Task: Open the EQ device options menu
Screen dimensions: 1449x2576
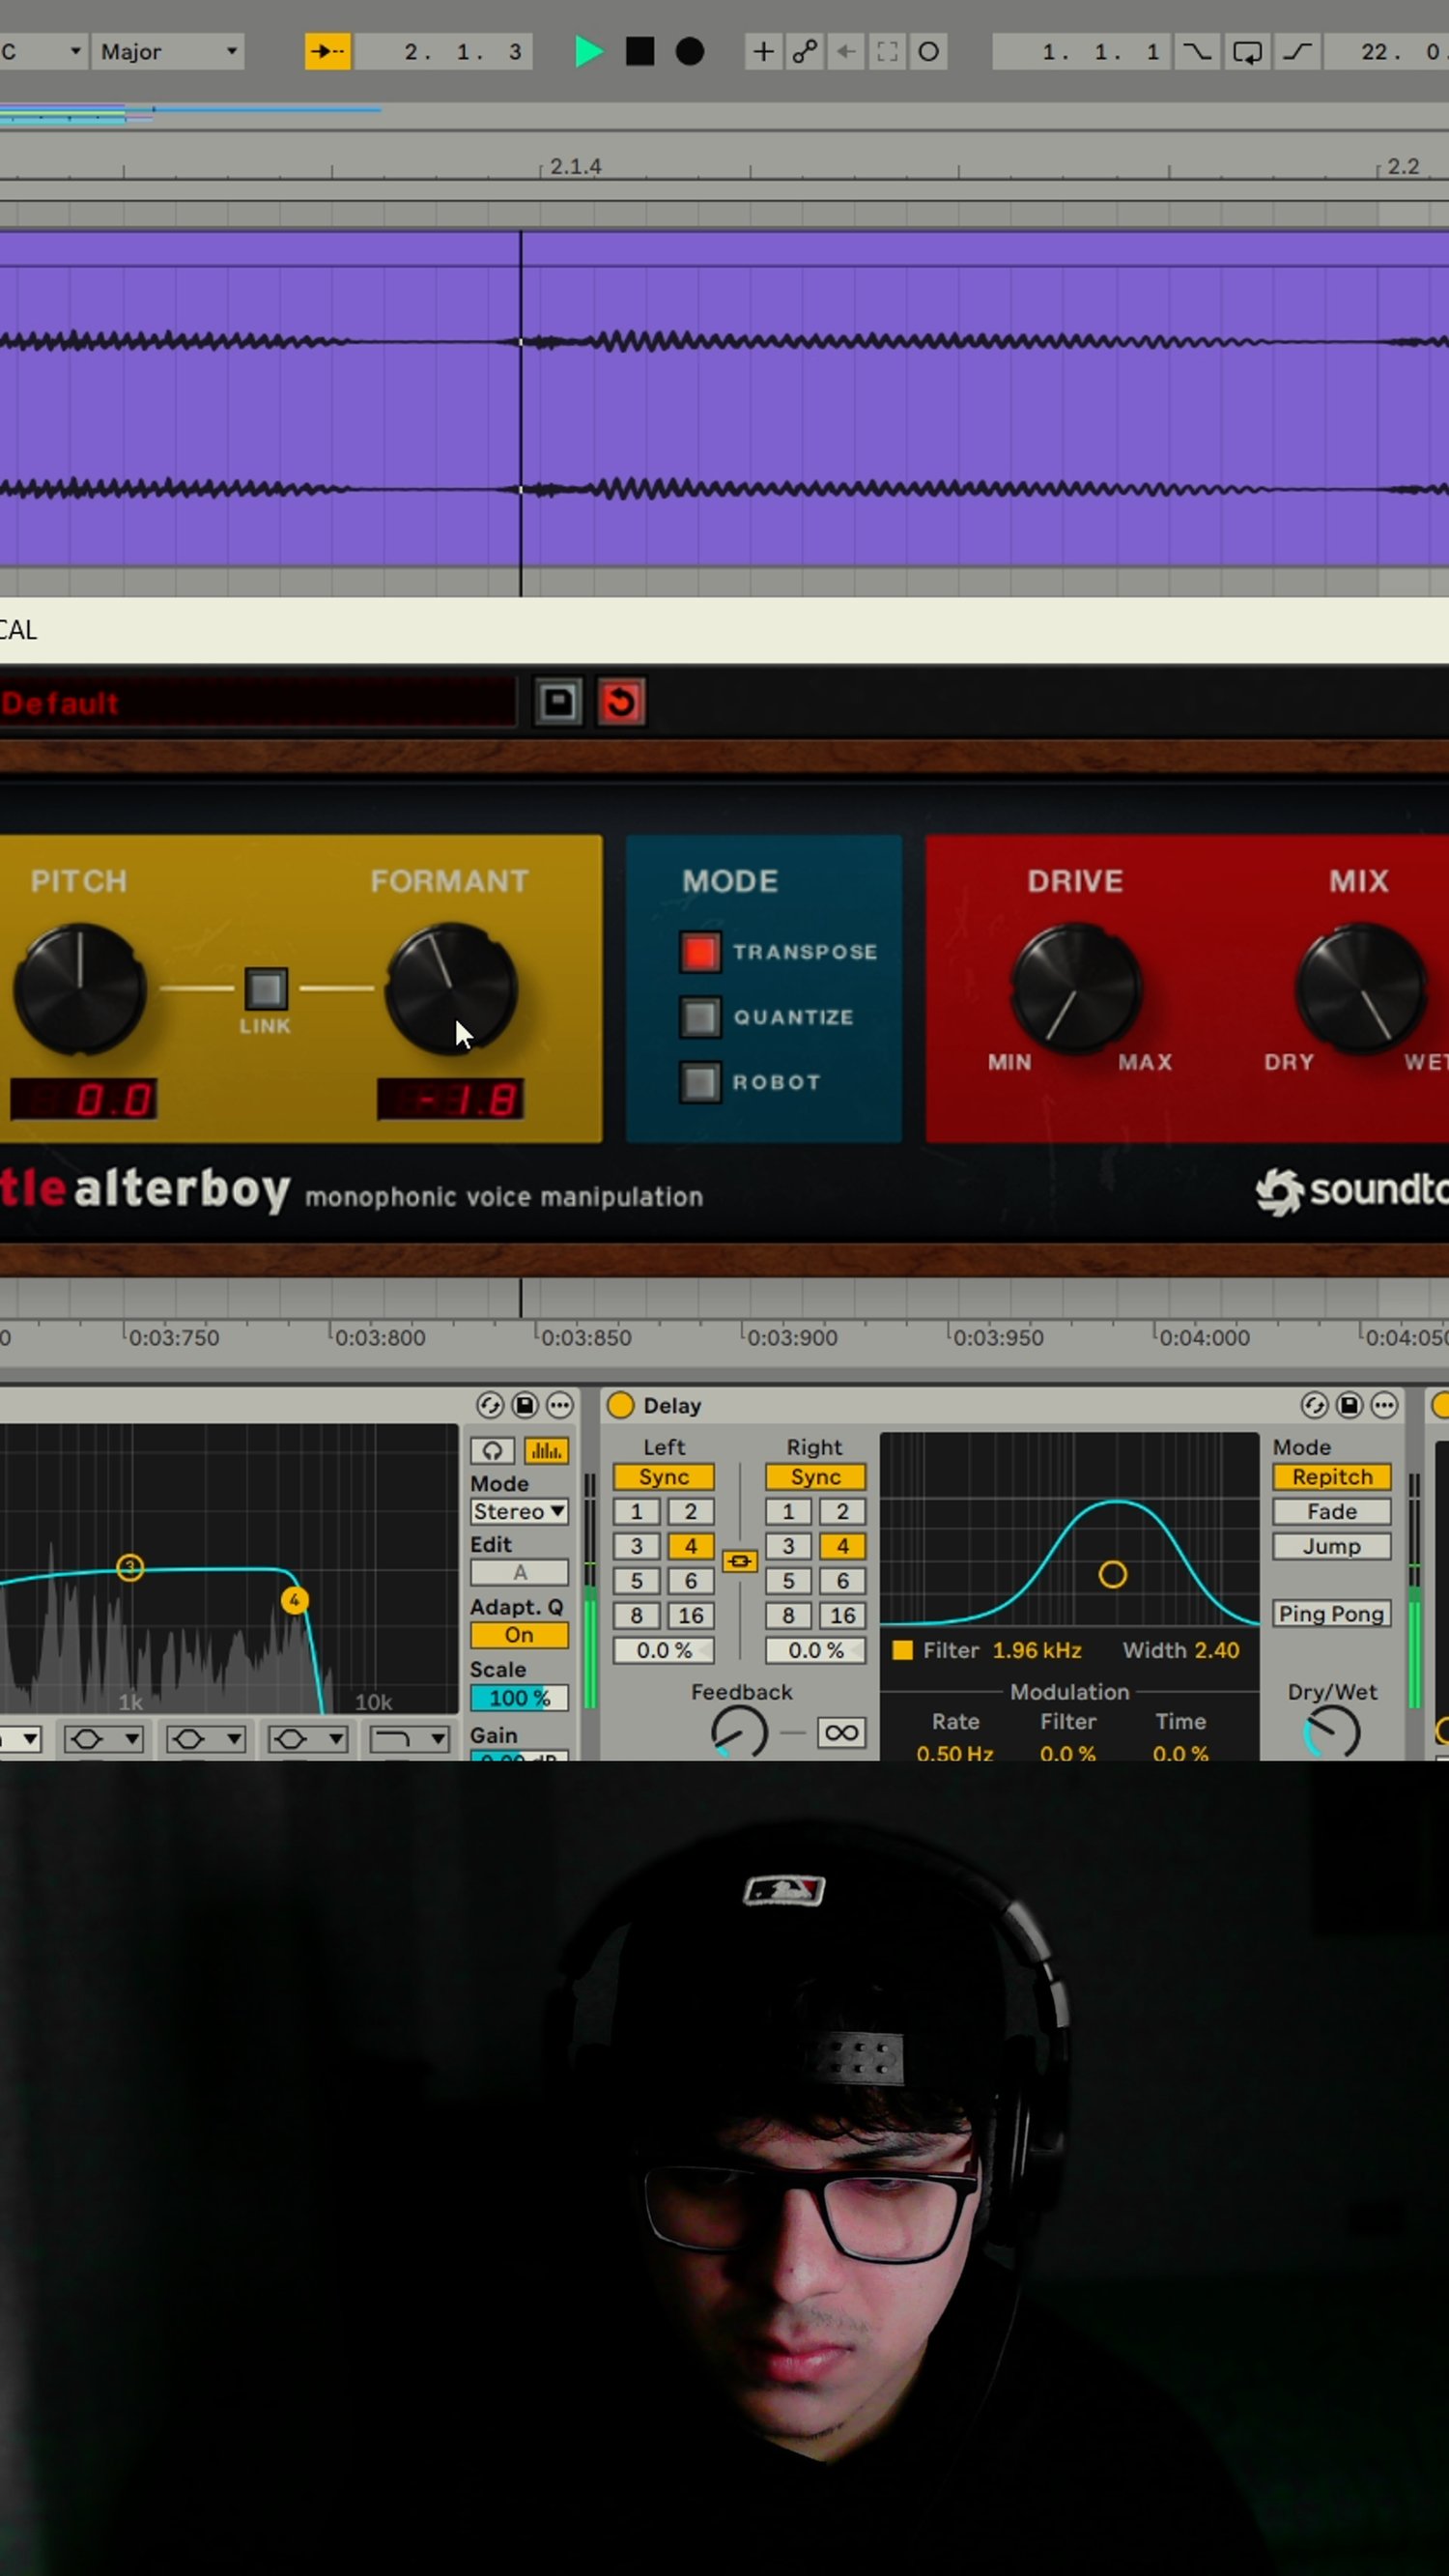Action: coord(560,1406)
